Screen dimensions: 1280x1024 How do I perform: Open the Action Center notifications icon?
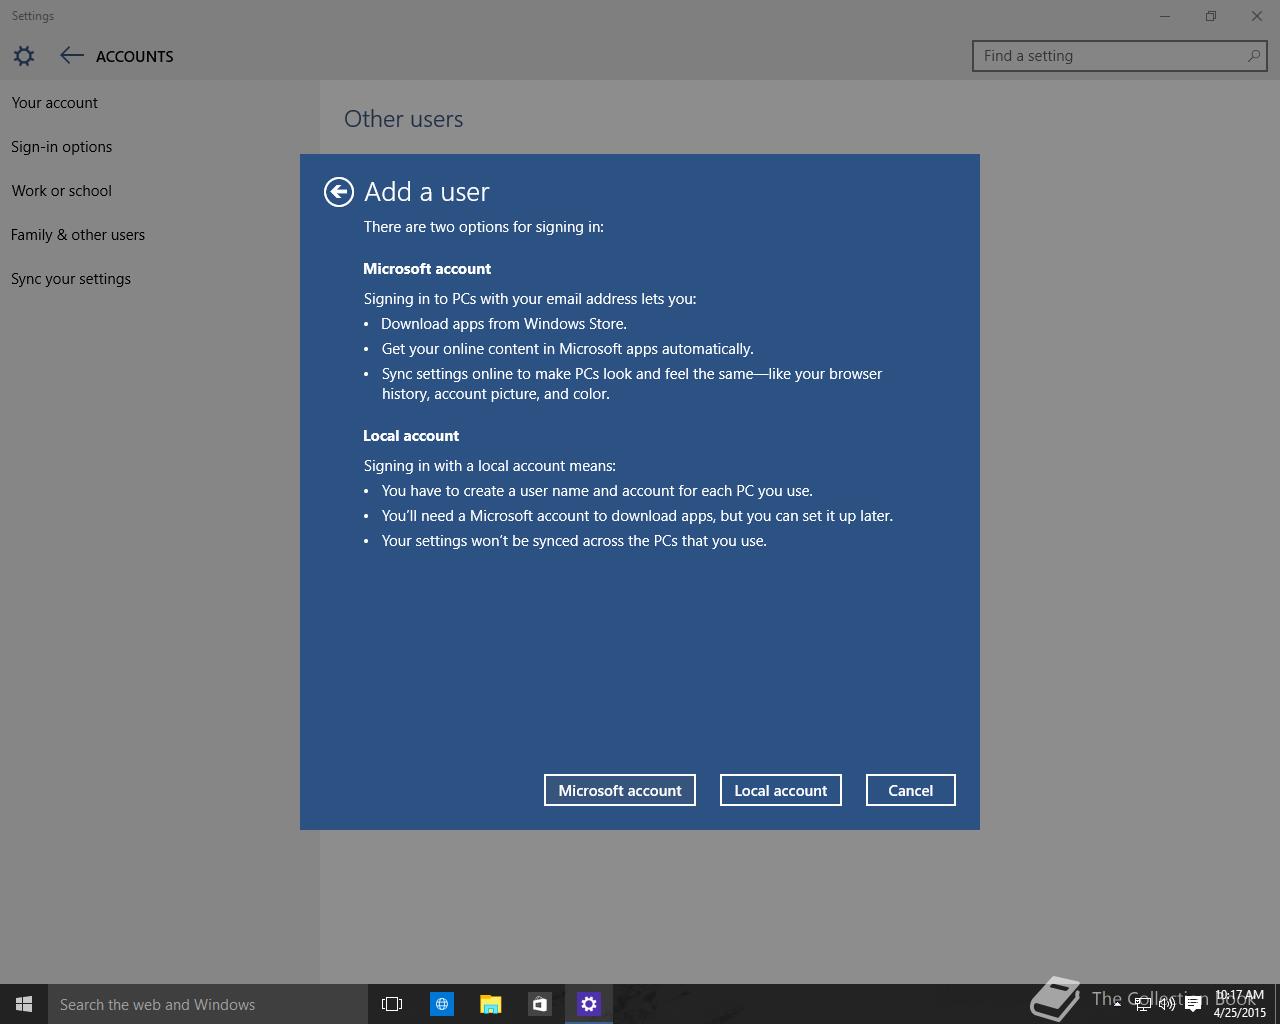(1193, 1004)
